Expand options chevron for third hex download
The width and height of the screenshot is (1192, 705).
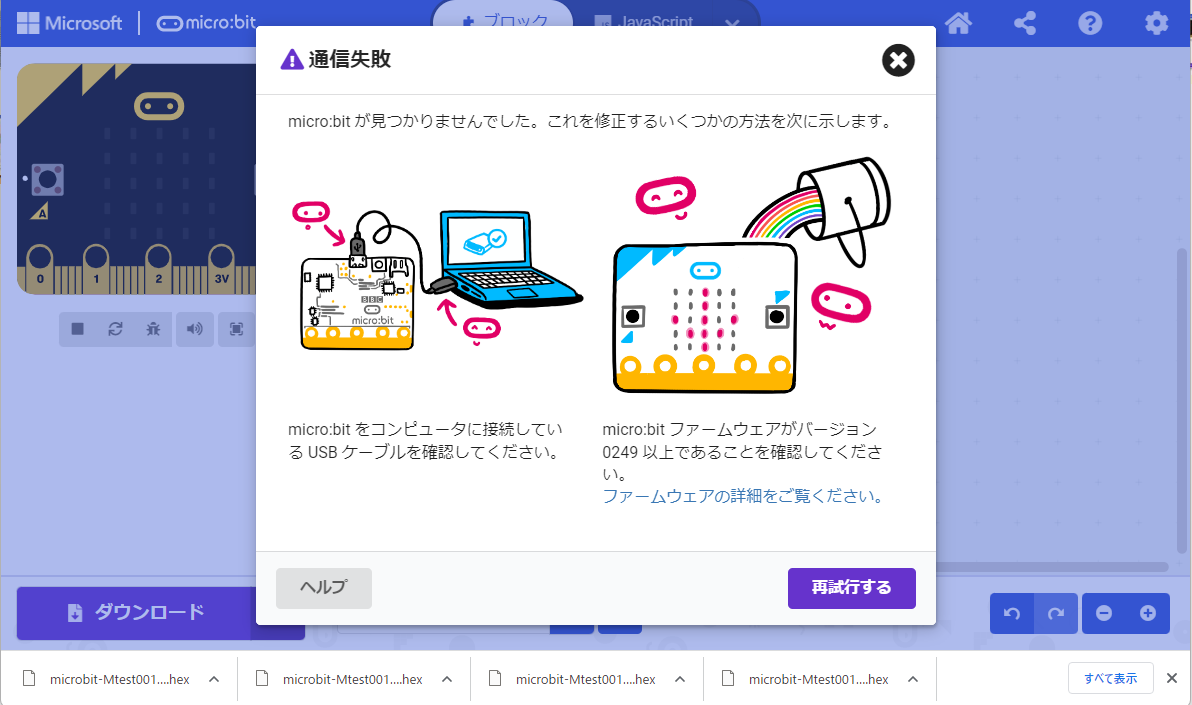(x=680, y=679)
